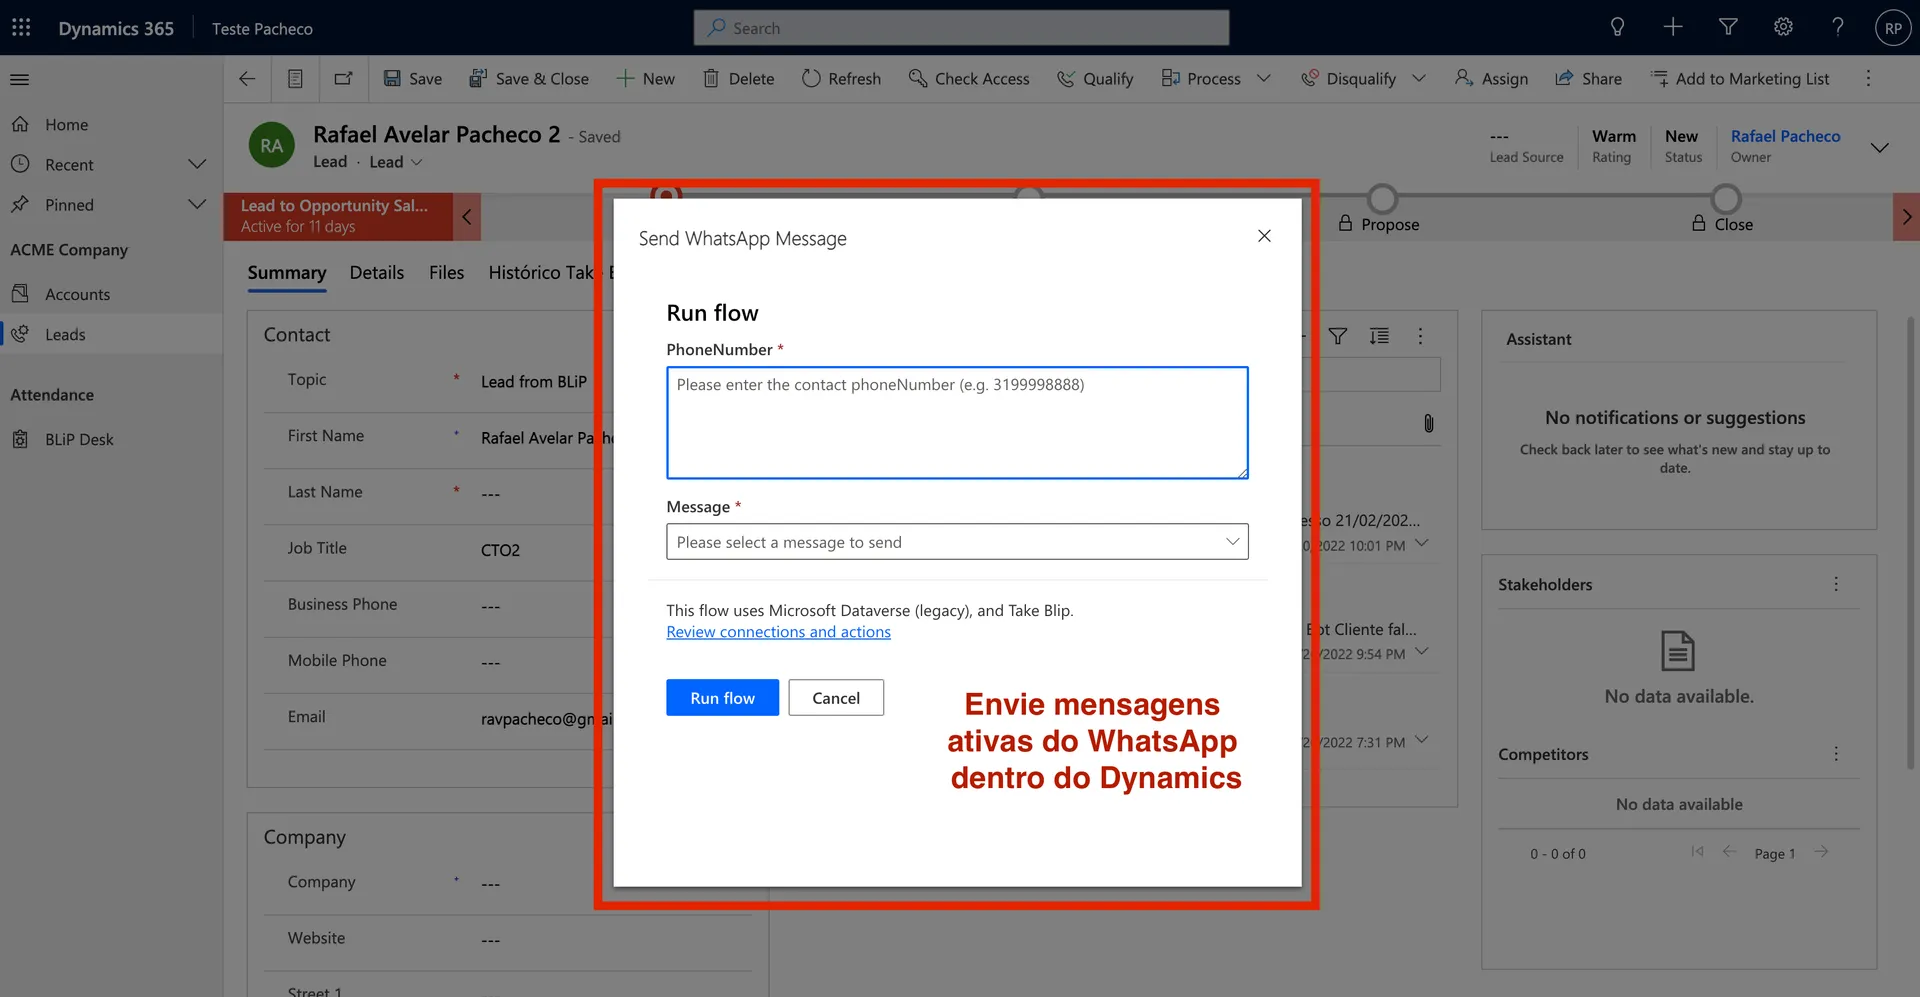Expand the Disqualify dropdown chevron
Image resolution: width=1920 pixels, height=997 pixels.
tap(1419, 79)
